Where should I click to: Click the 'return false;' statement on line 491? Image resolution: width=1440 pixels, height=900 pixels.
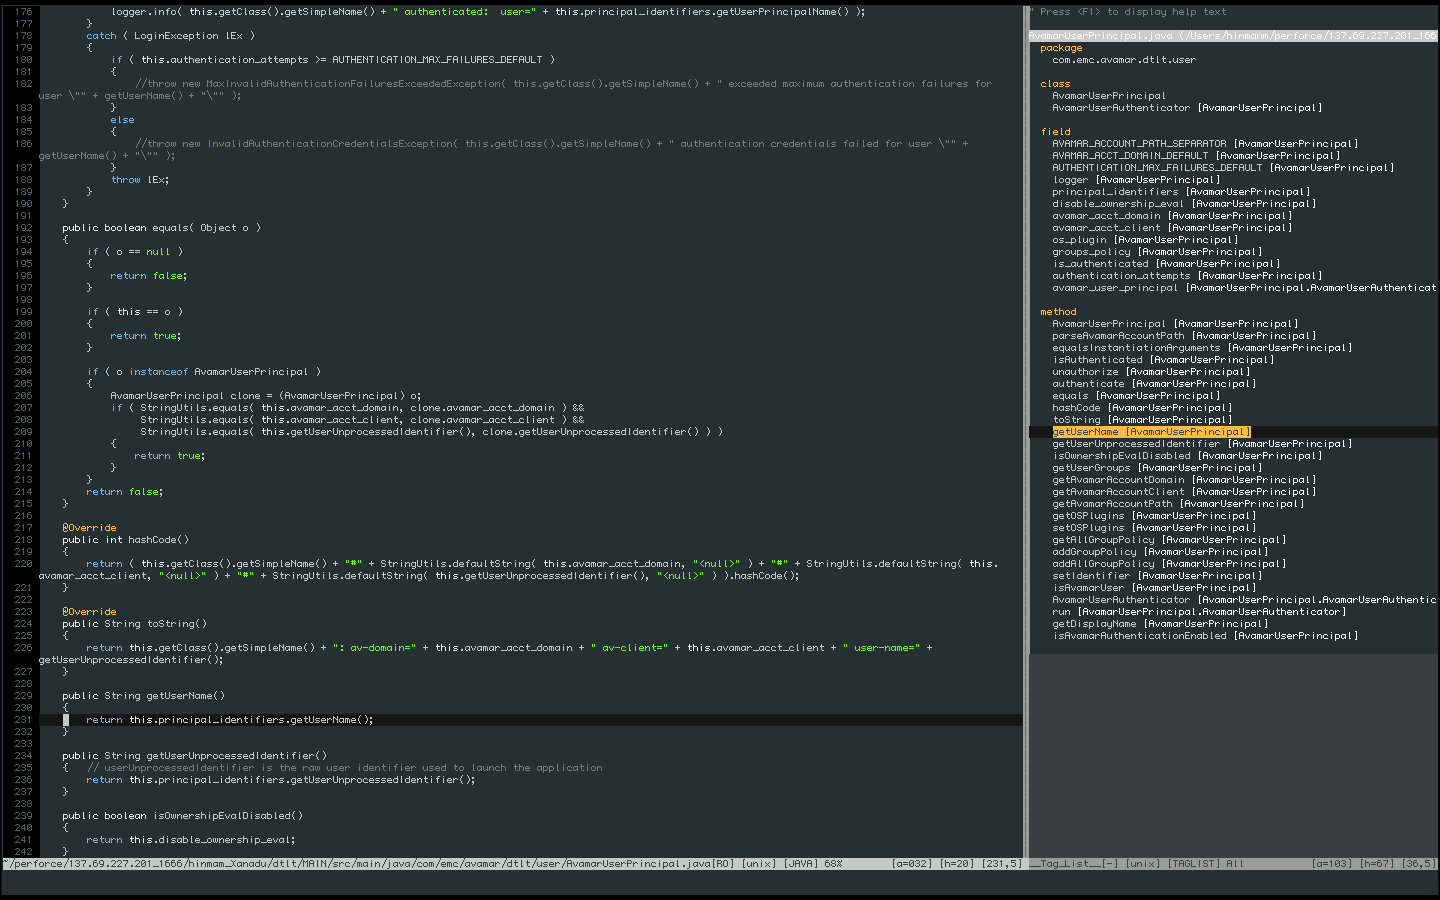click(x=125, y=492)
